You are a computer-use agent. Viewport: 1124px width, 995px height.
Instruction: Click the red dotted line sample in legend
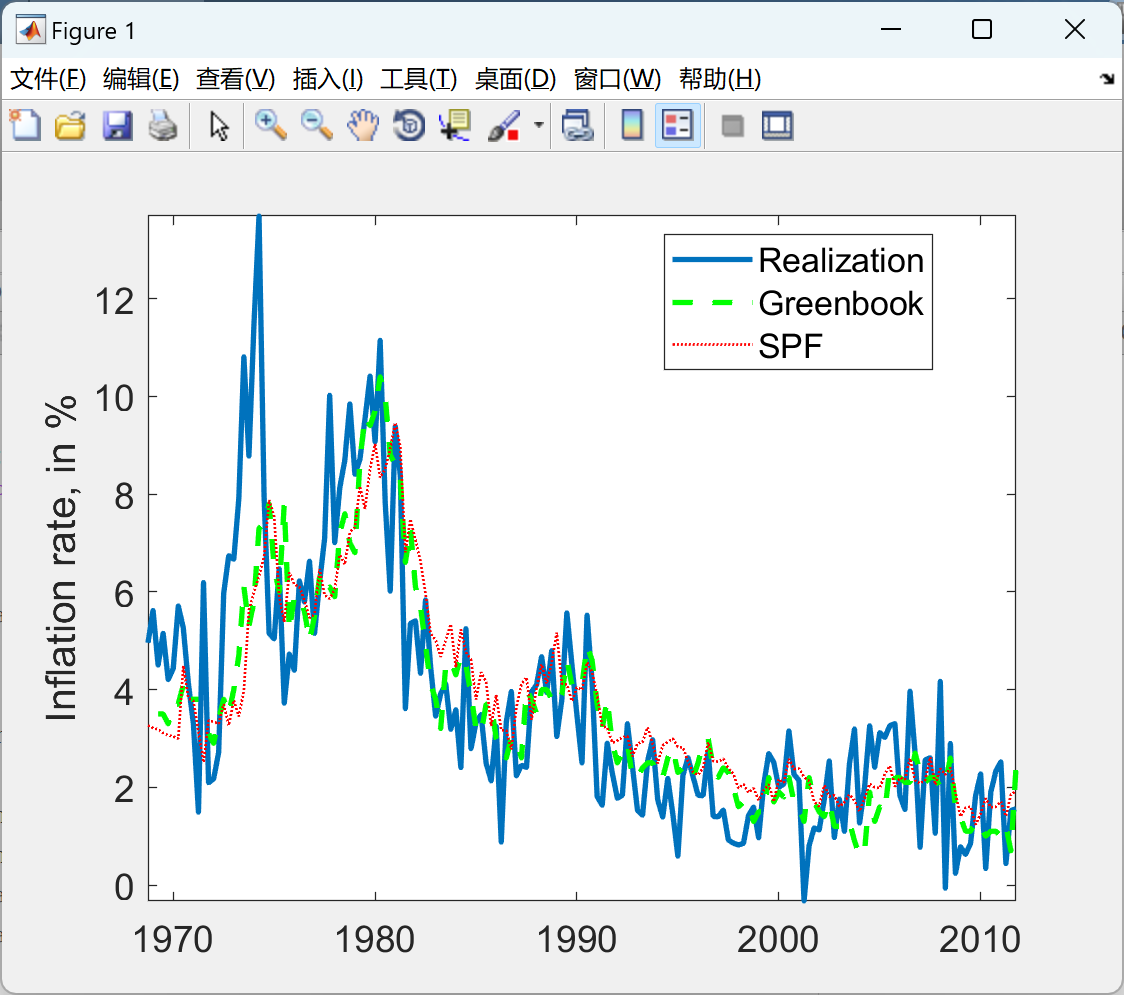tap(713, 345)
